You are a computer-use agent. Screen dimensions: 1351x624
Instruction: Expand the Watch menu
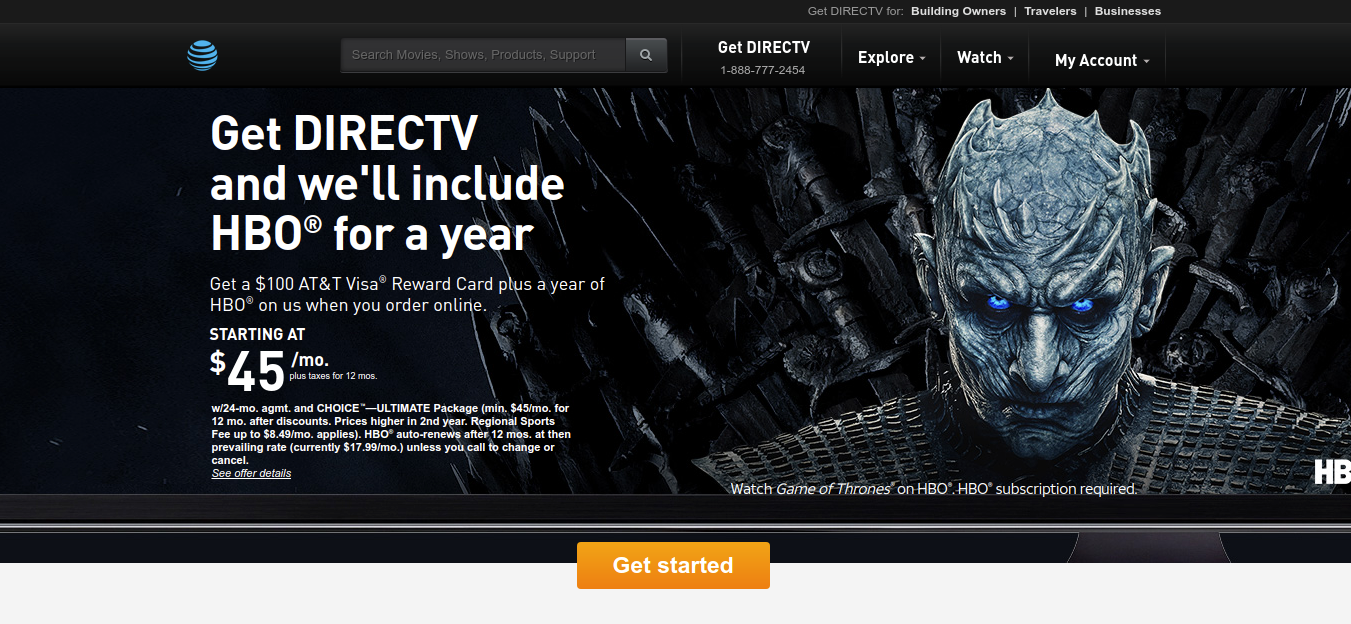[x=985, y=57]
